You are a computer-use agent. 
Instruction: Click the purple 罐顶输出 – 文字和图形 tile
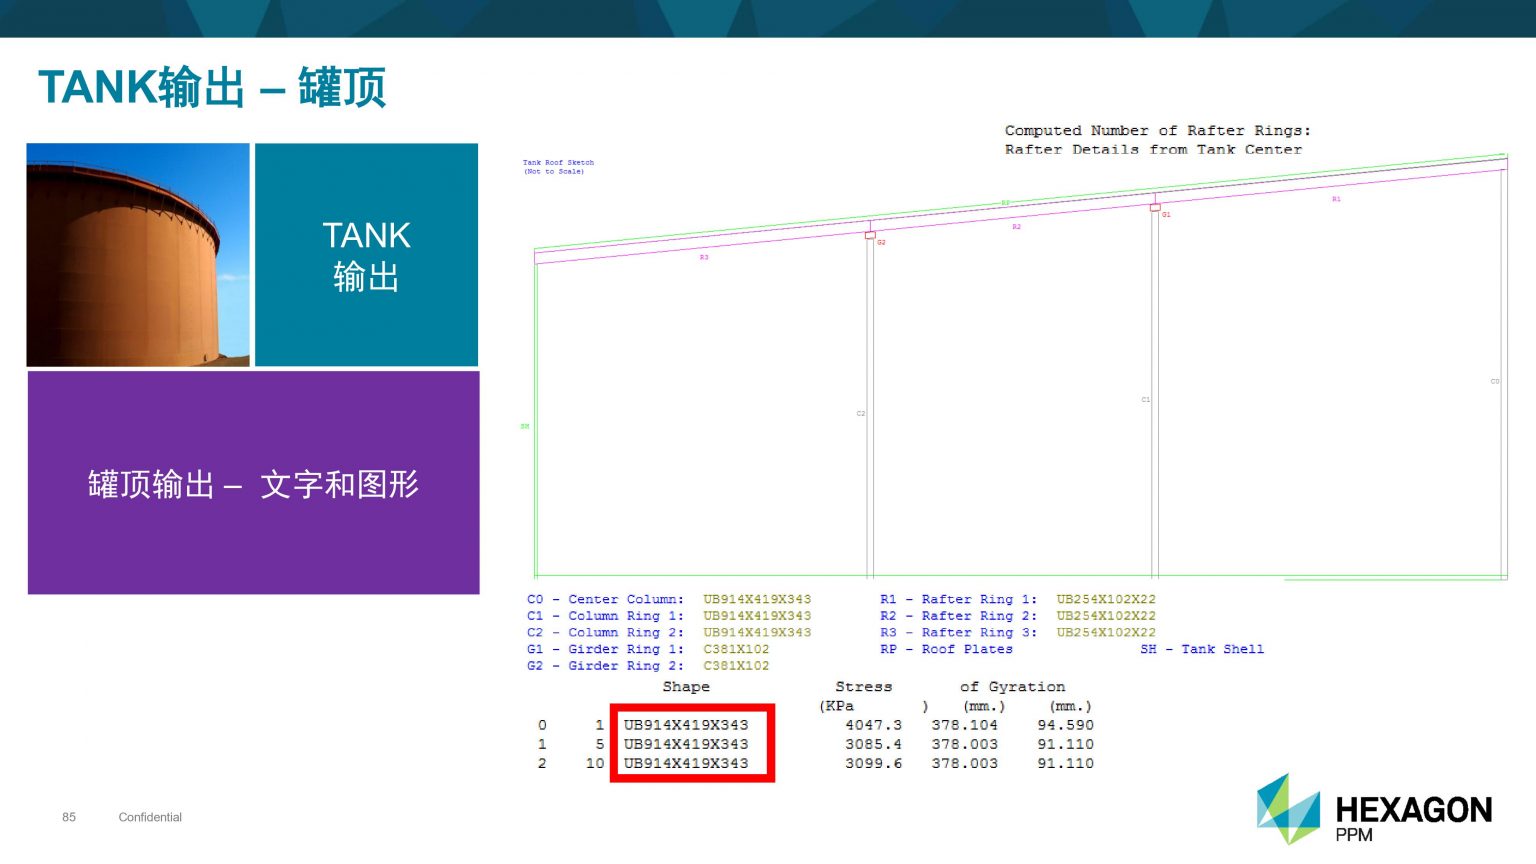(253, 483)
